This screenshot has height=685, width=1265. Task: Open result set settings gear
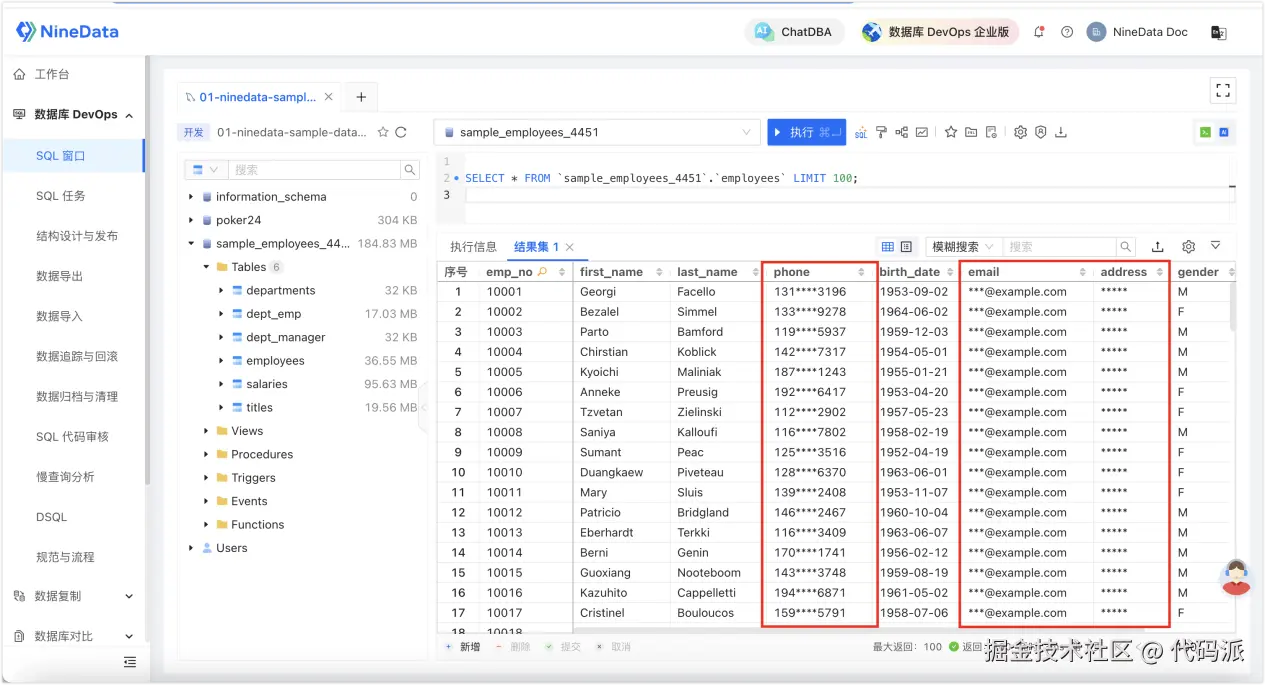tap(1189, 247)
